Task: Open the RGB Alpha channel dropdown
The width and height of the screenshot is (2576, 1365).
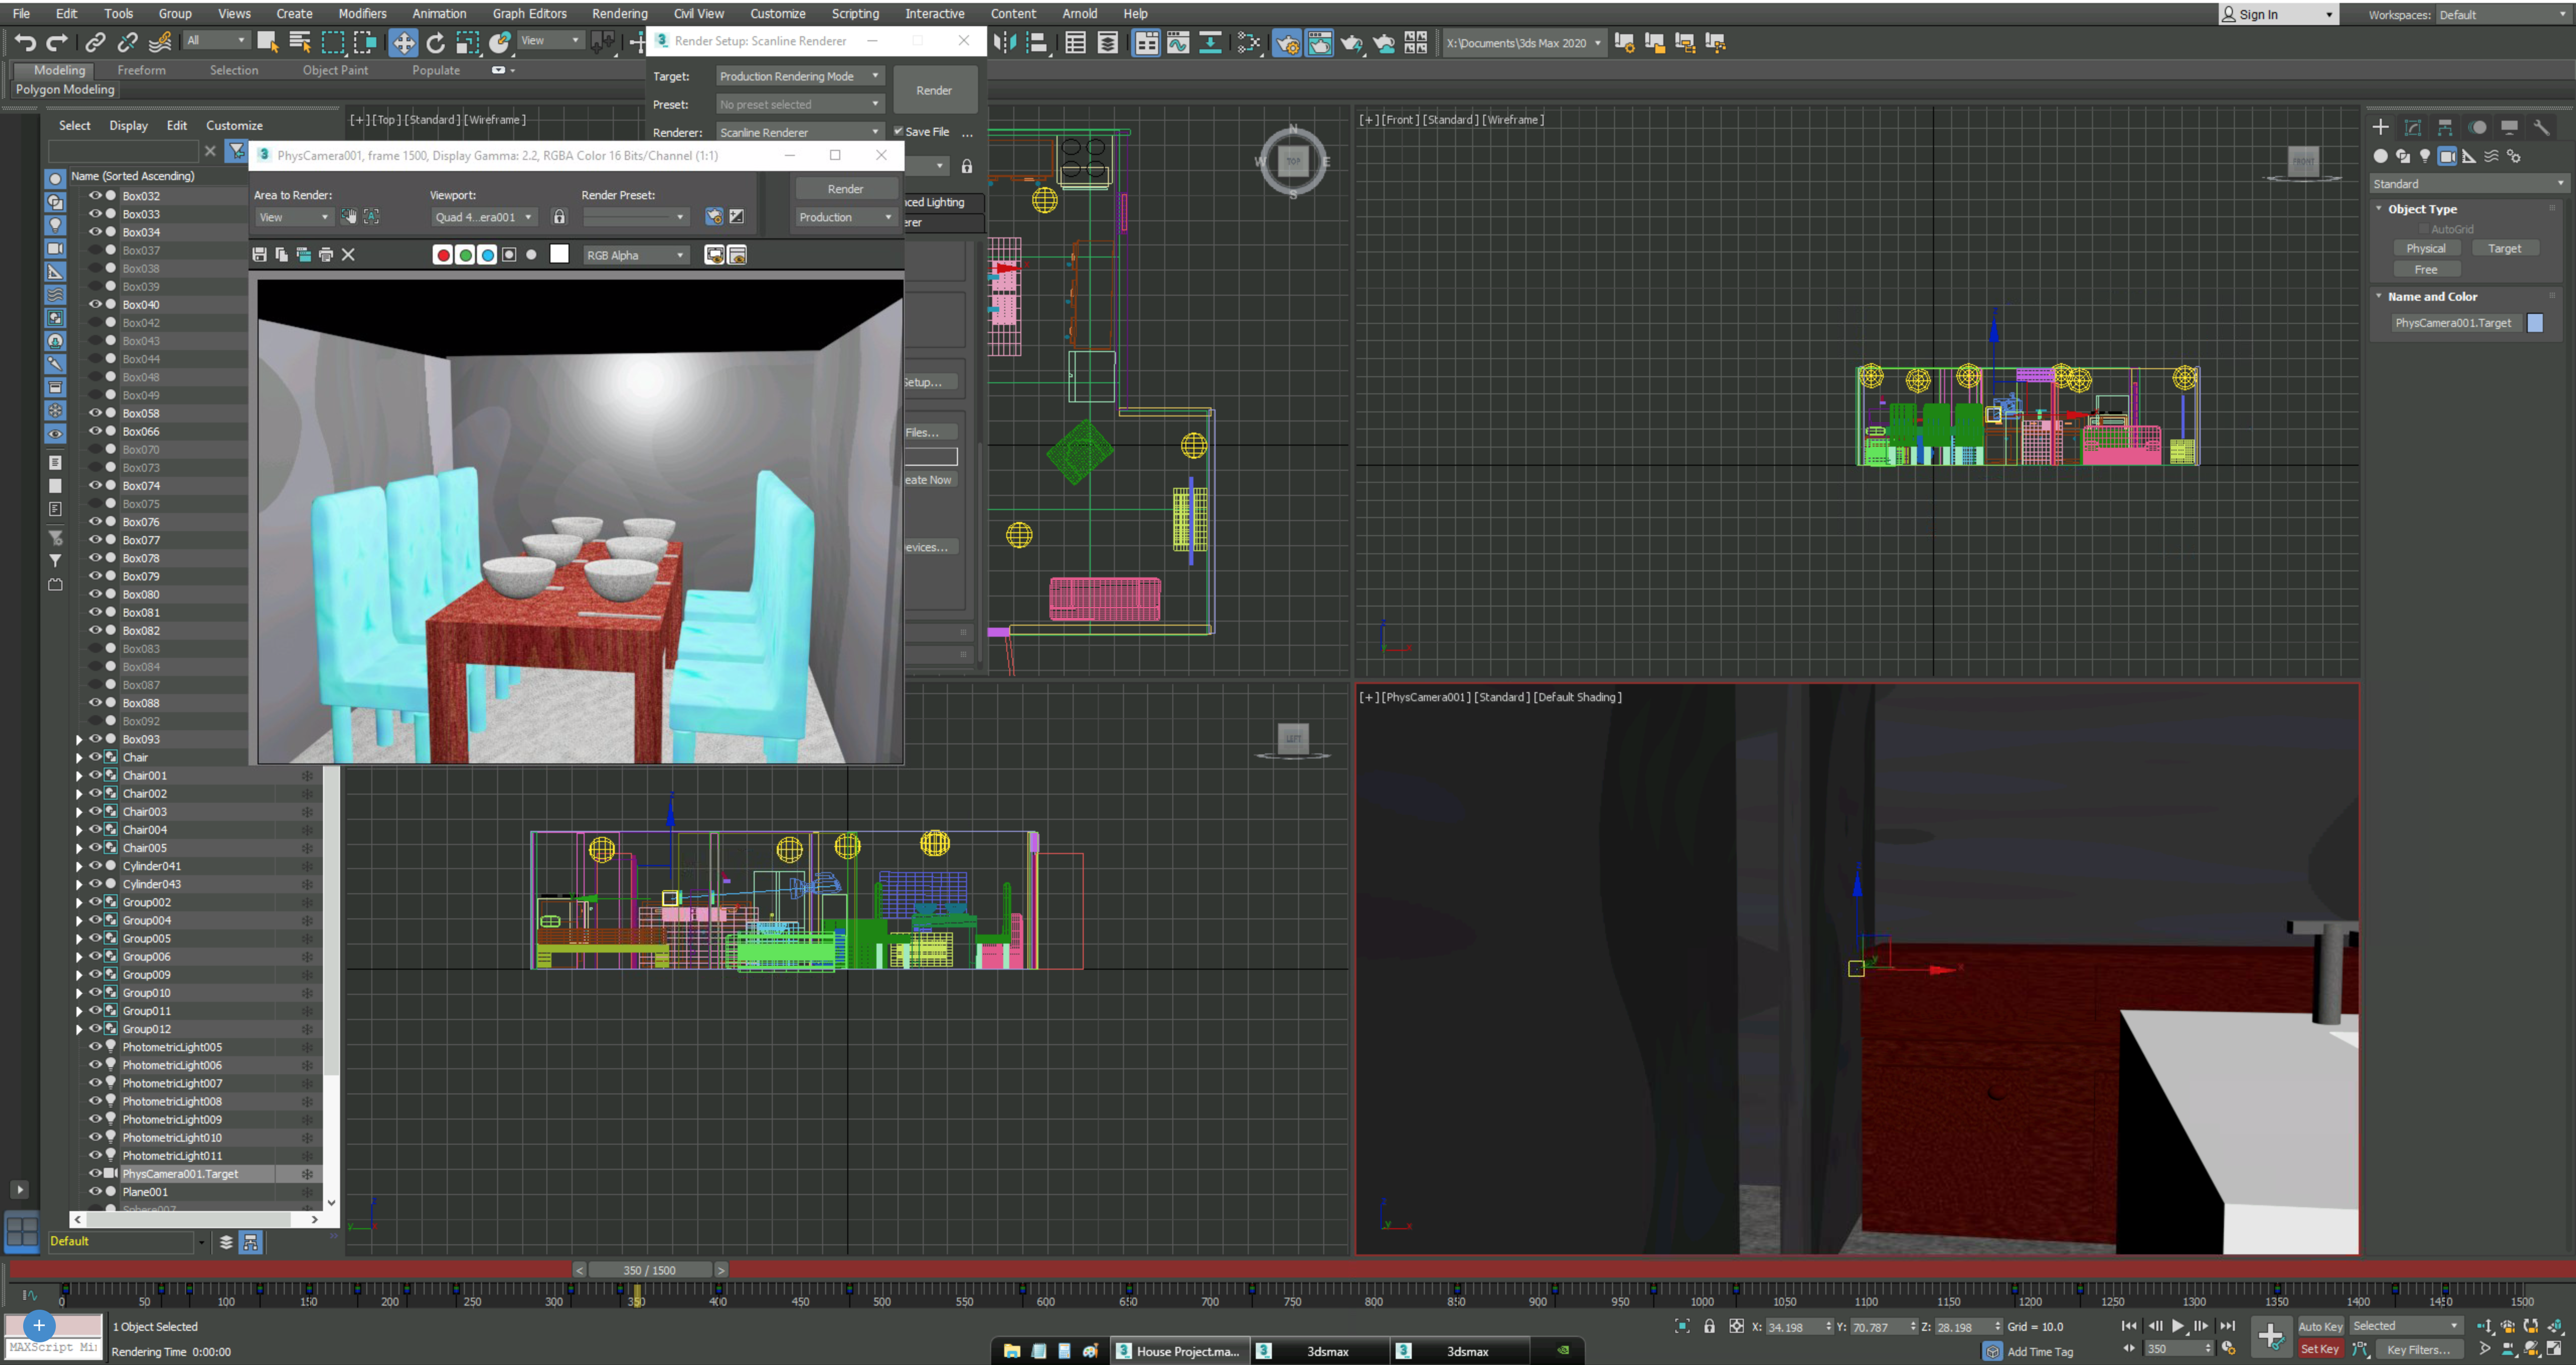Action: click(x=636, y=255)
